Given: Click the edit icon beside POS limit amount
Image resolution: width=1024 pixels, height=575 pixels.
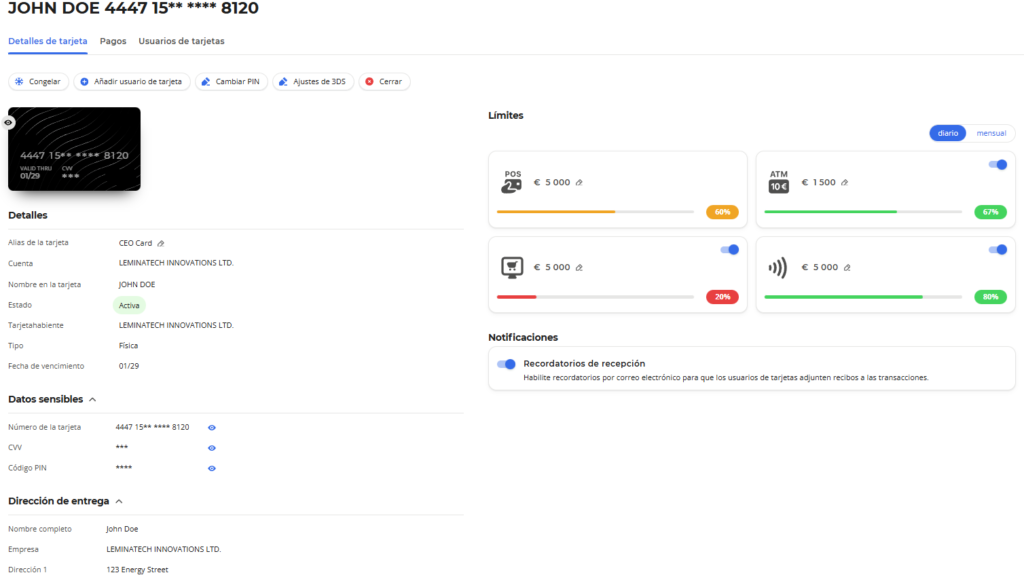Looking at the screenshot, I should (x=579, y=182).
